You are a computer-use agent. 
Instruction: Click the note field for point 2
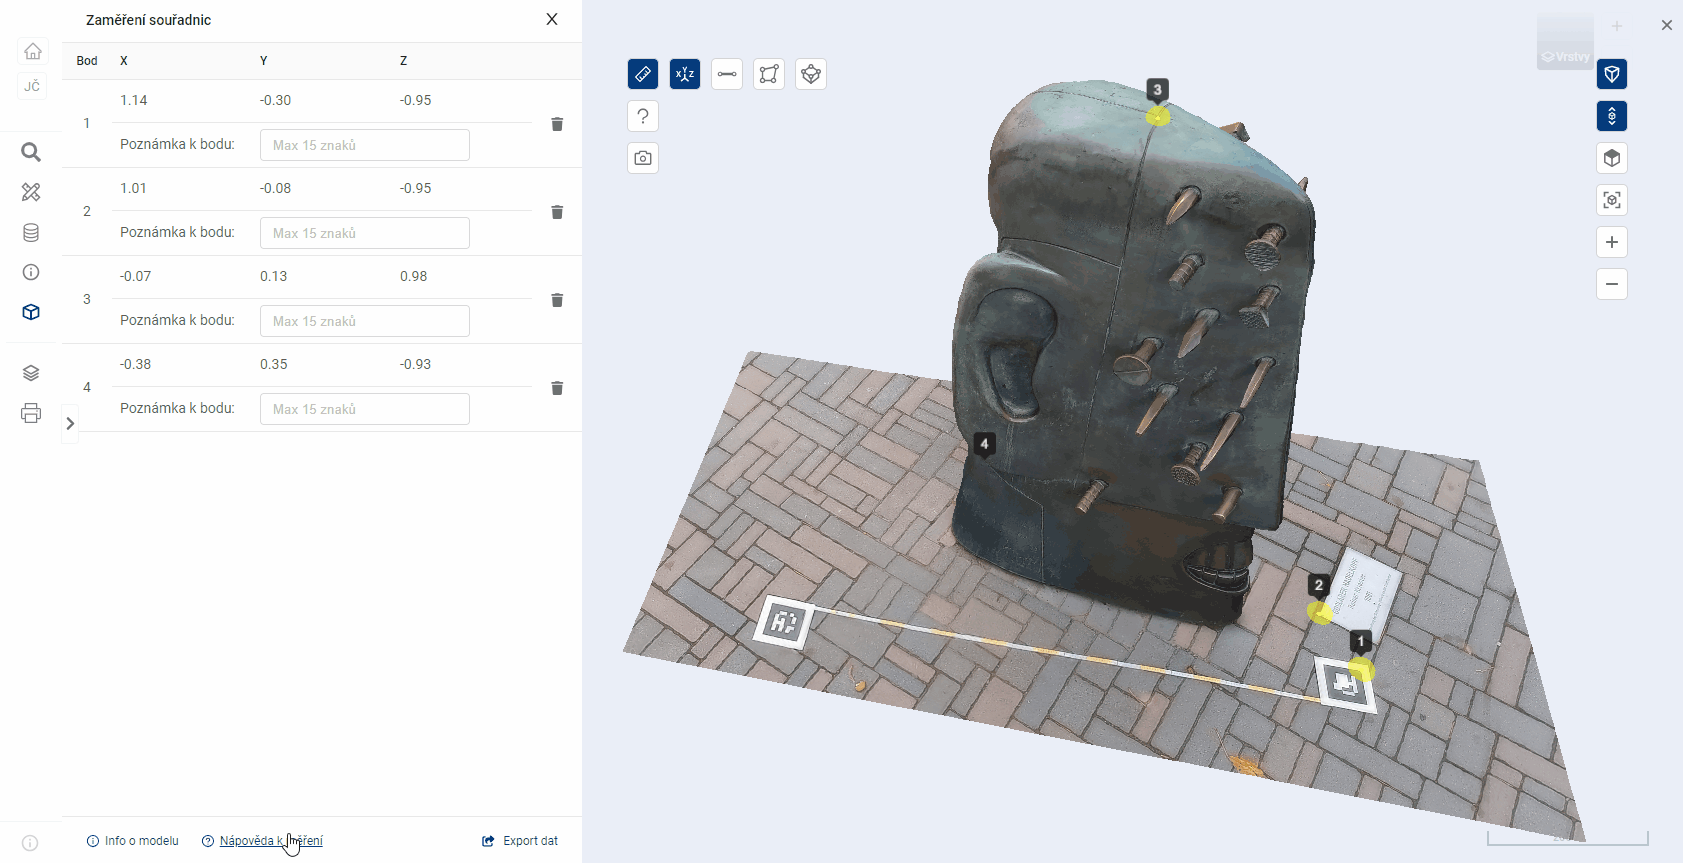point(365,233)
